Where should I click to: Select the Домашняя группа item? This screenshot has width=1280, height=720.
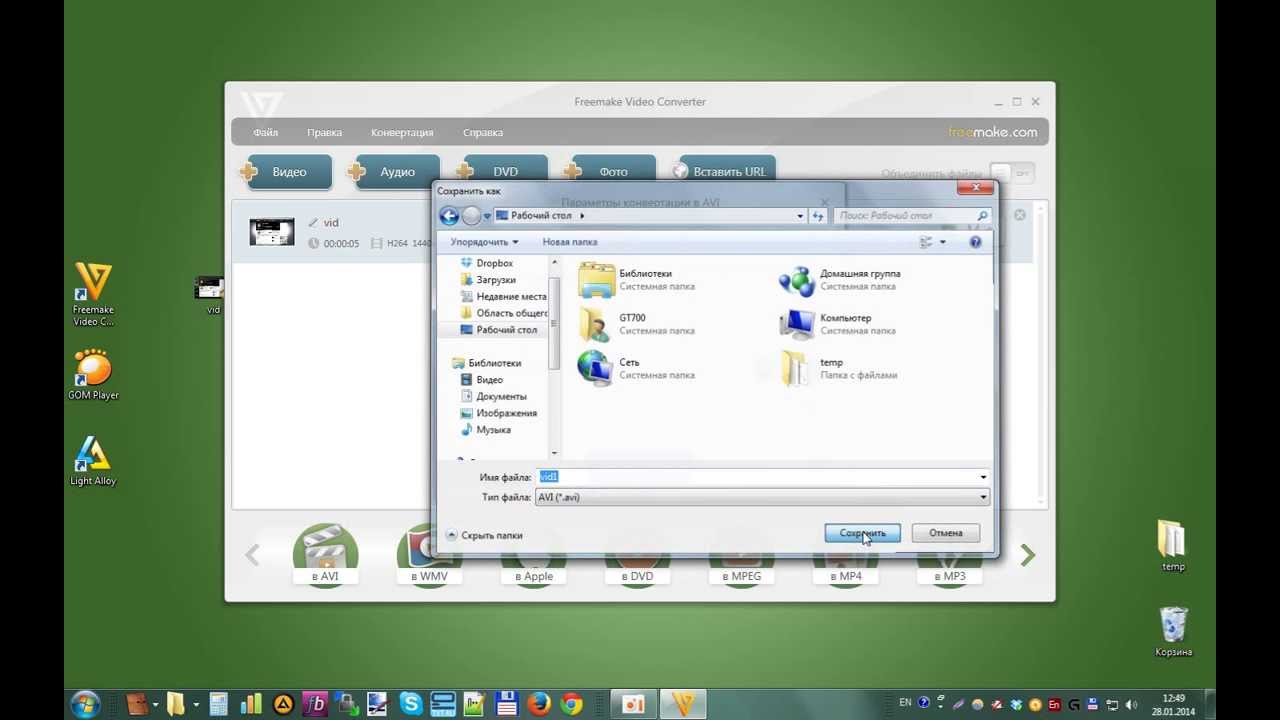[840, 280]
